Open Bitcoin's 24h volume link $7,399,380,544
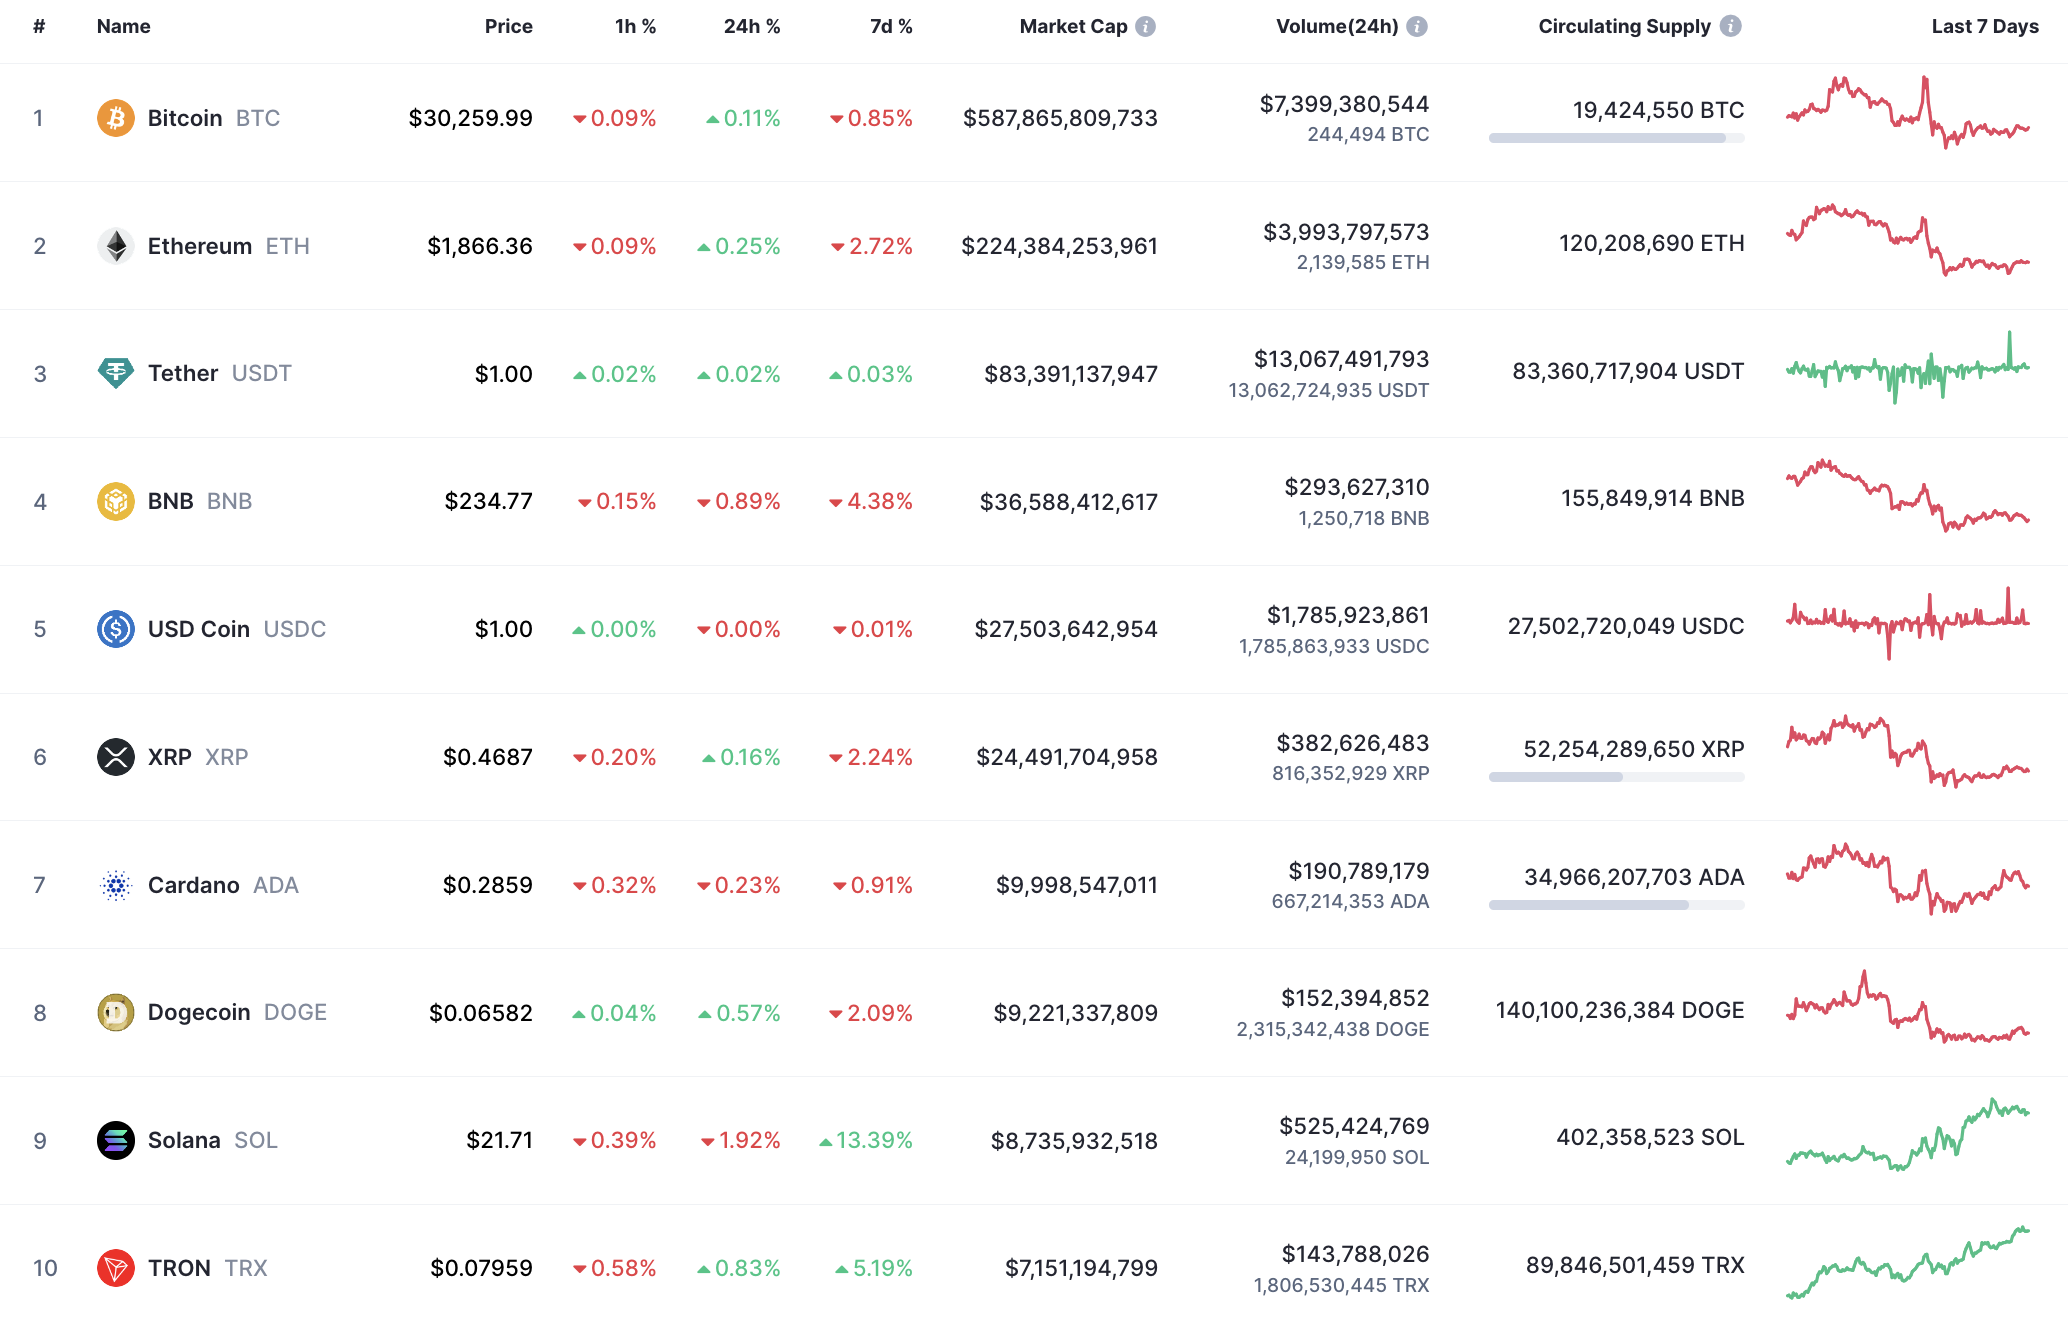Viewport: 2068px width, 1324px height. pos(1344,104)
